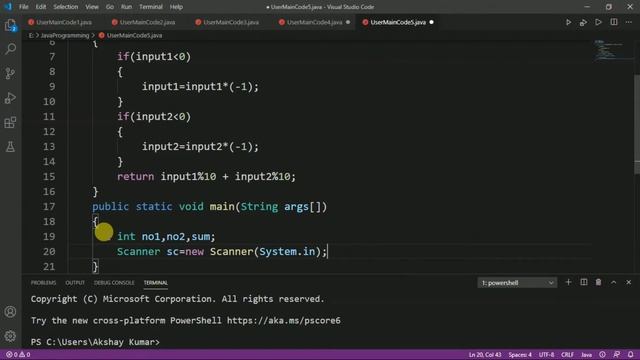Add a new terminal with plus icon
640x360 pixels.
[x=568, y=282]
